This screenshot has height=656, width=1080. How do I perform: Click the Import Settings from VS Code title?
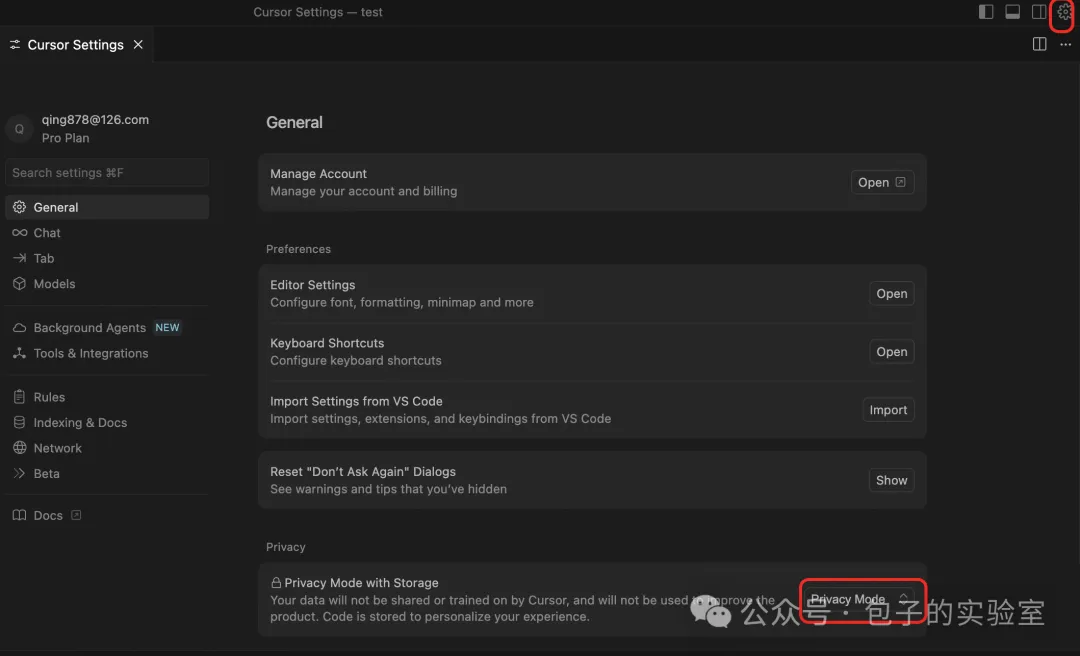click(x=356, y=401)
